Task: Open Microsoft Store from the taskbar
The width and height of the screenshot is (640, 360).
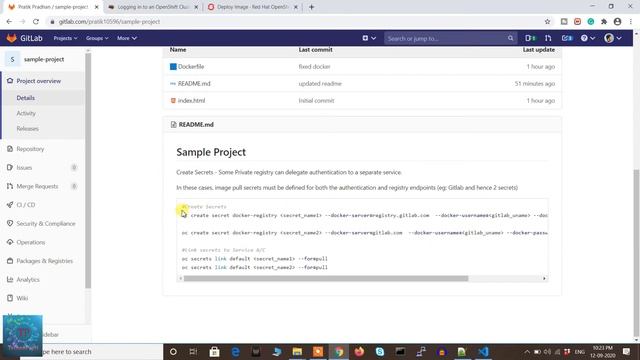Action: coord(214,351)
